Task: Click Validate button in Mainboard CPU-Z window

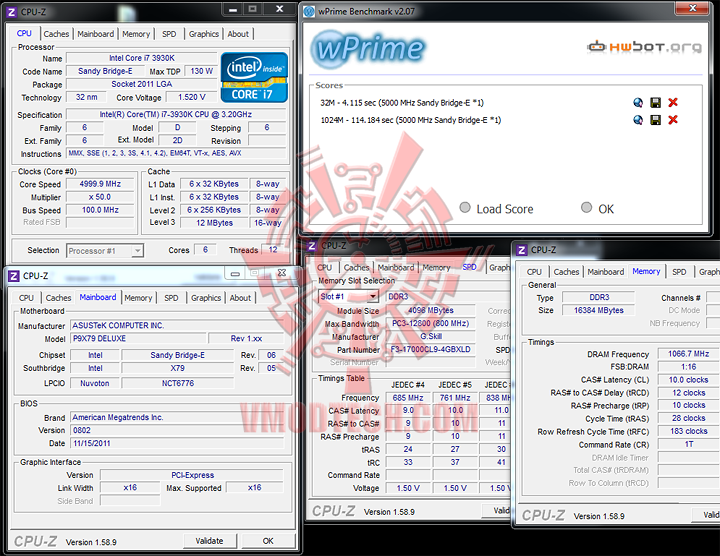Action: pos(210,541)
